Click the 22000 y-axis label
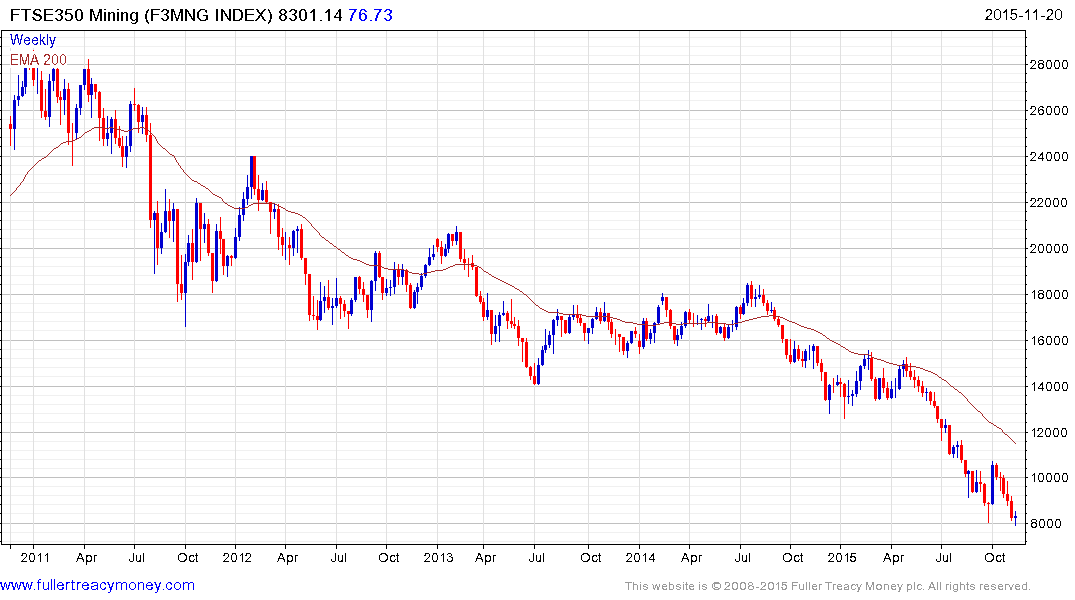1075x600 pixels. click(1048, 202)
